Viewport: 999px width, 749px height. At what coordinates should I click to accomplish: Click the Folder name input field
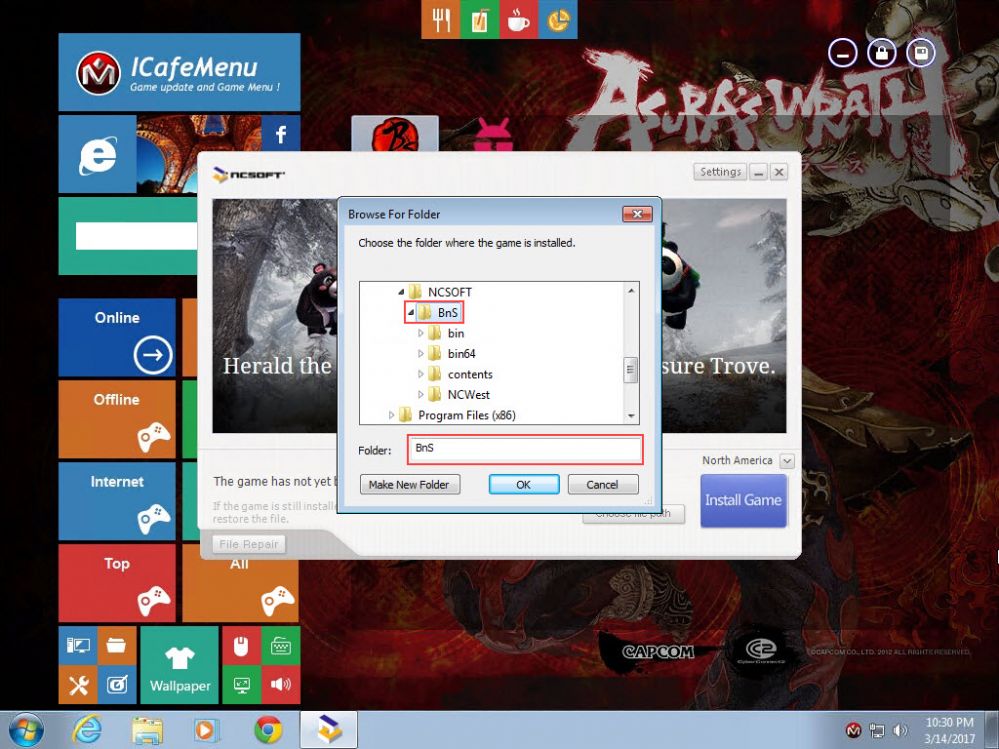tap(525, 449)
